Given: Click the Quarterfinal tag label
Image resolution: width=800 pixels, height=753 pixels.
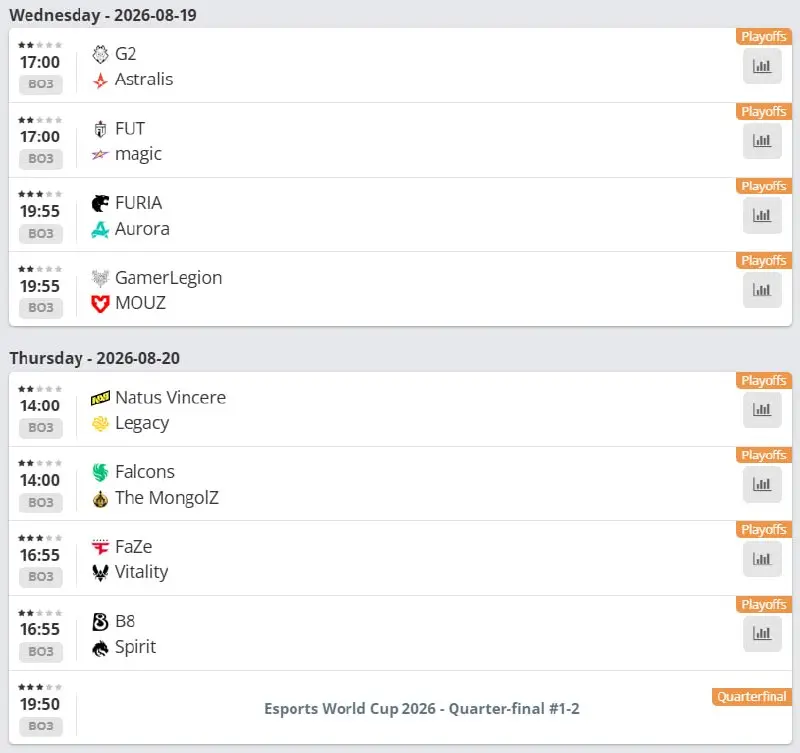Looking at the screenshot, I should tap(752, 697).
